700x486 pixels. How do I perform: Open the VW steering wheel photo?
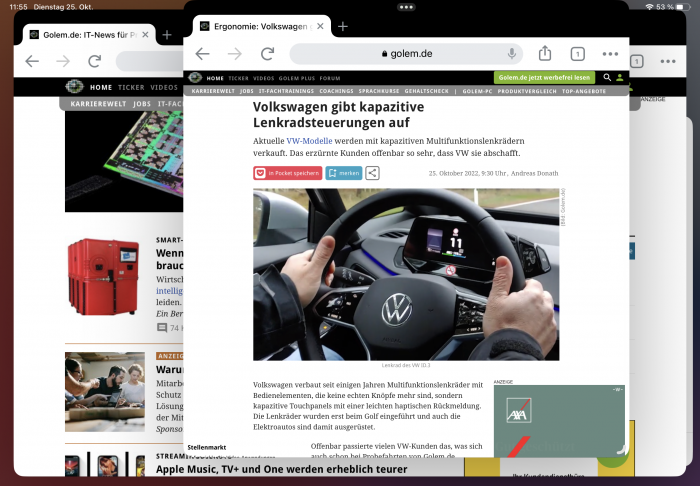click(x=406, y=274)
